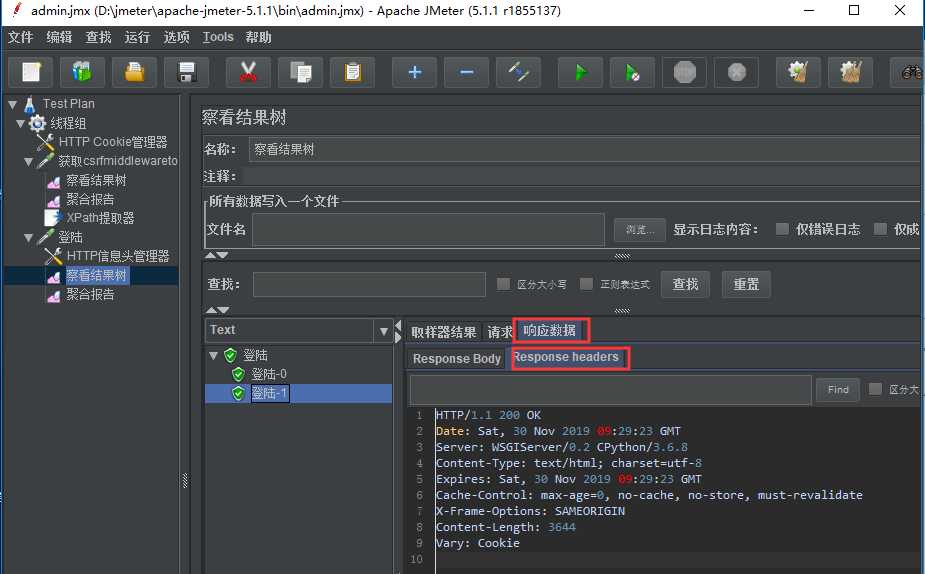Open the 文件 menu
Screen dimensions: 925x574
pos(20,37)
